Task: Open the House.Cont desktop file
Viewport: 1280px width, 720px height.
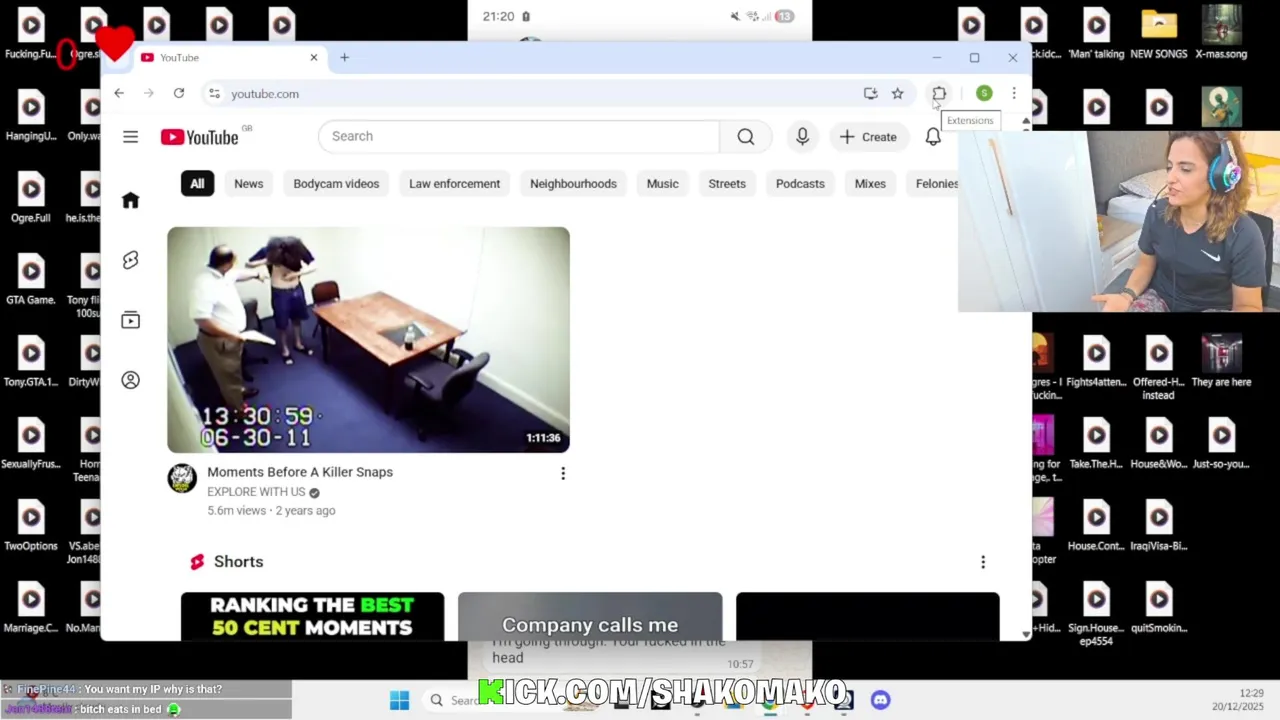Action: (1096, 526)
